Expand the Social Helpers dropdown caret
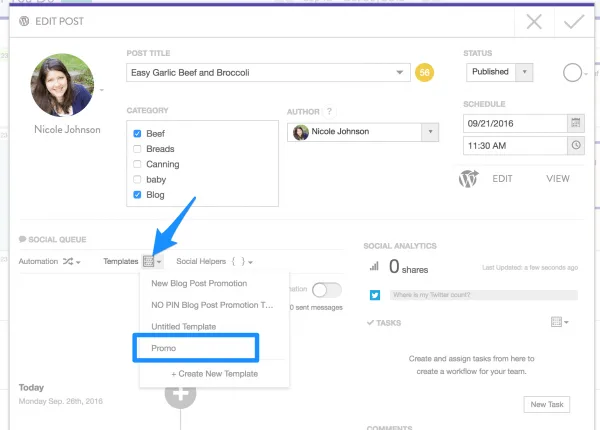The image size is (600, 430). (x=250, y=262)
